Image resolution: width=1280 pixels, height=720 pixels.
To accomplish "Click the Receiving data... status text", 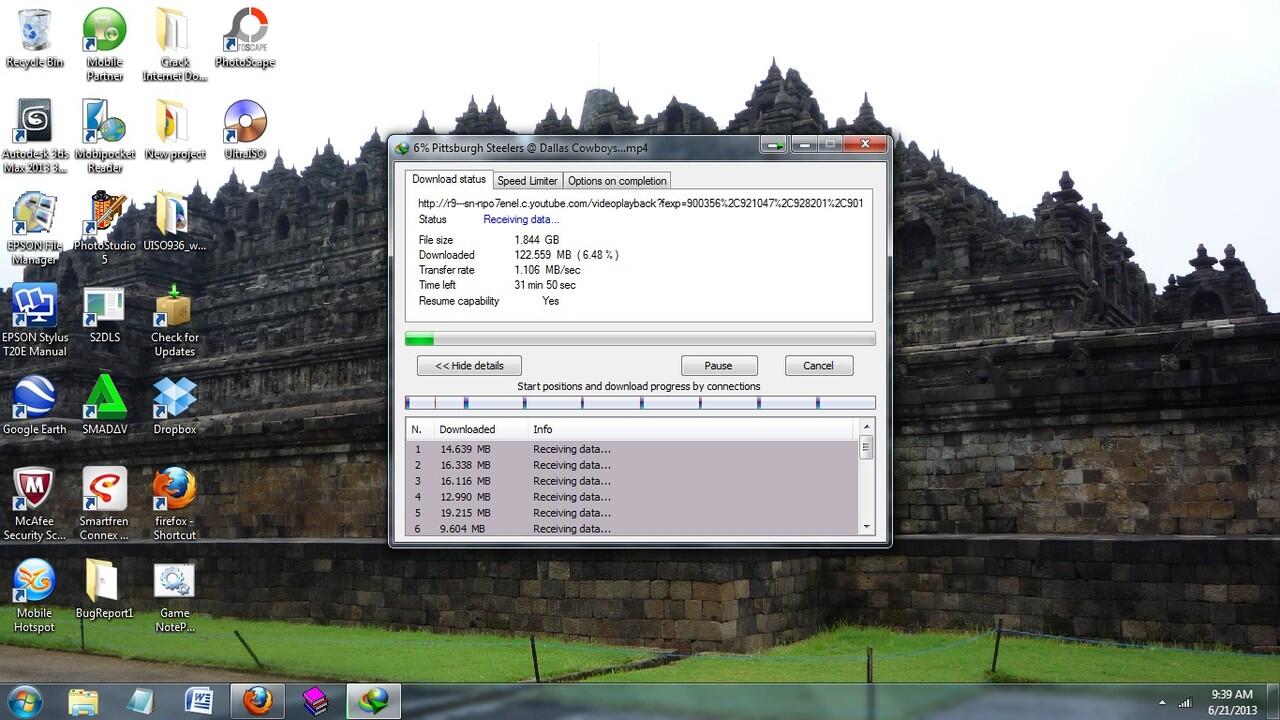I will pos(521,219).
